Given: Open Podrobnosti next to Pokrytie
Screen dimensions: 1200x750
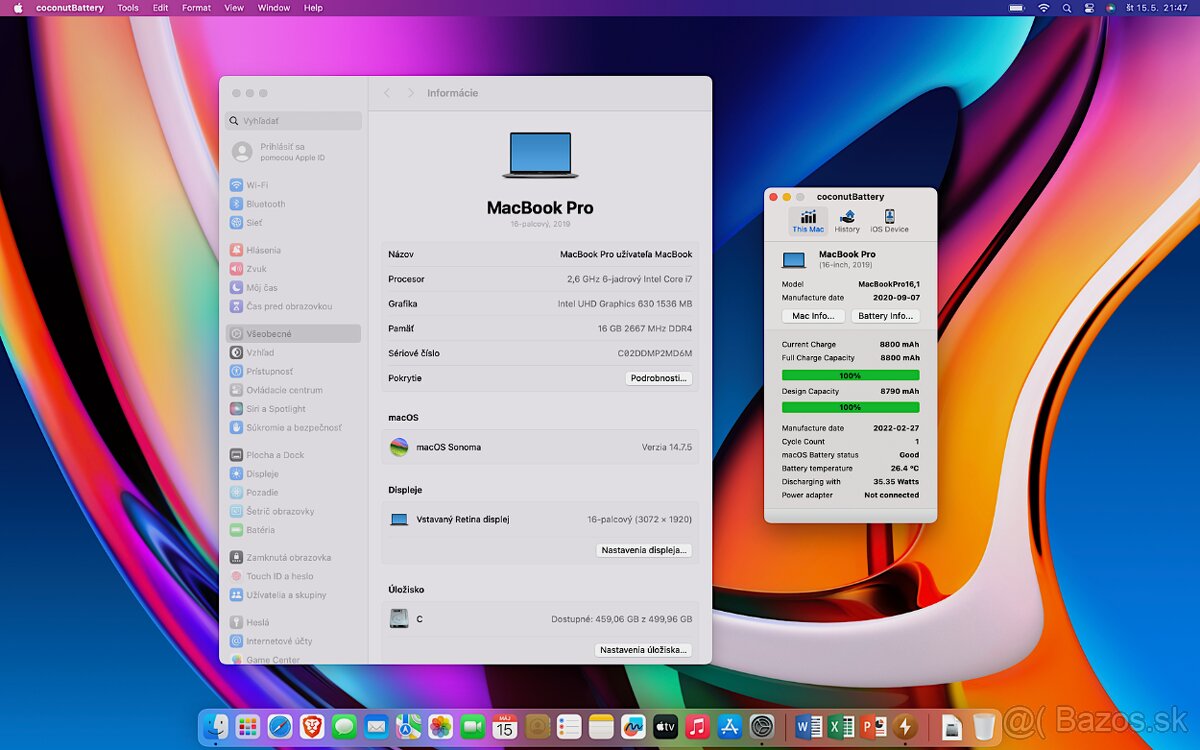Looking at the screenshot, I should tap(659, 378).
